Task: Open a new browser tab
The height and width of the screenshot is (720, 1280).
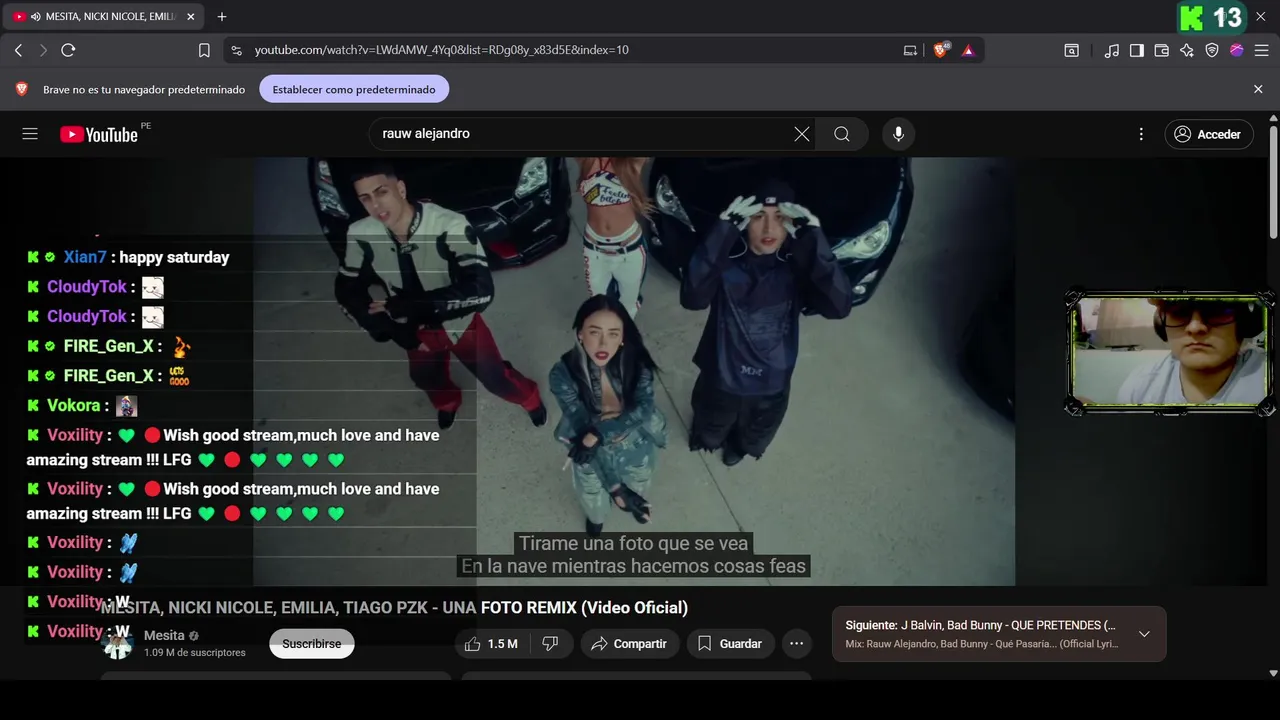Action: pos(222,17)
